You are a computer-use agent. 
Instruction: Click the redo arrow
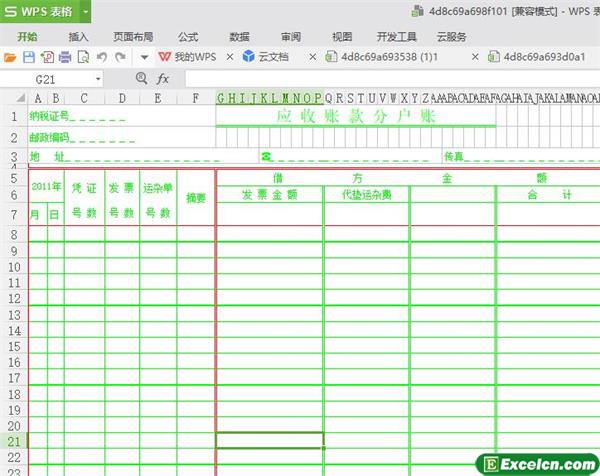tap(121, 57)
